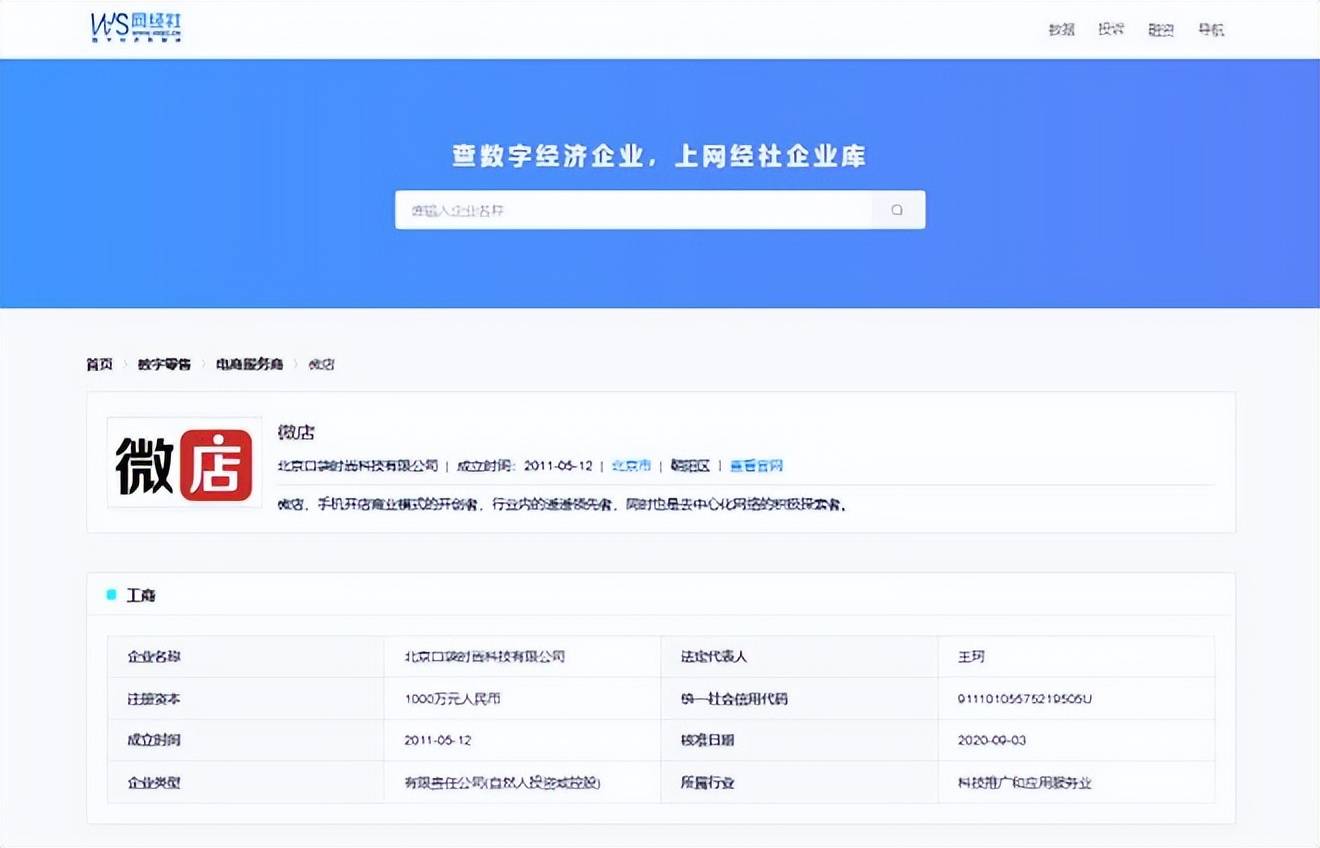
Task: Click the 2011-05-12 value in table
Action: click(x=522, y=741)
